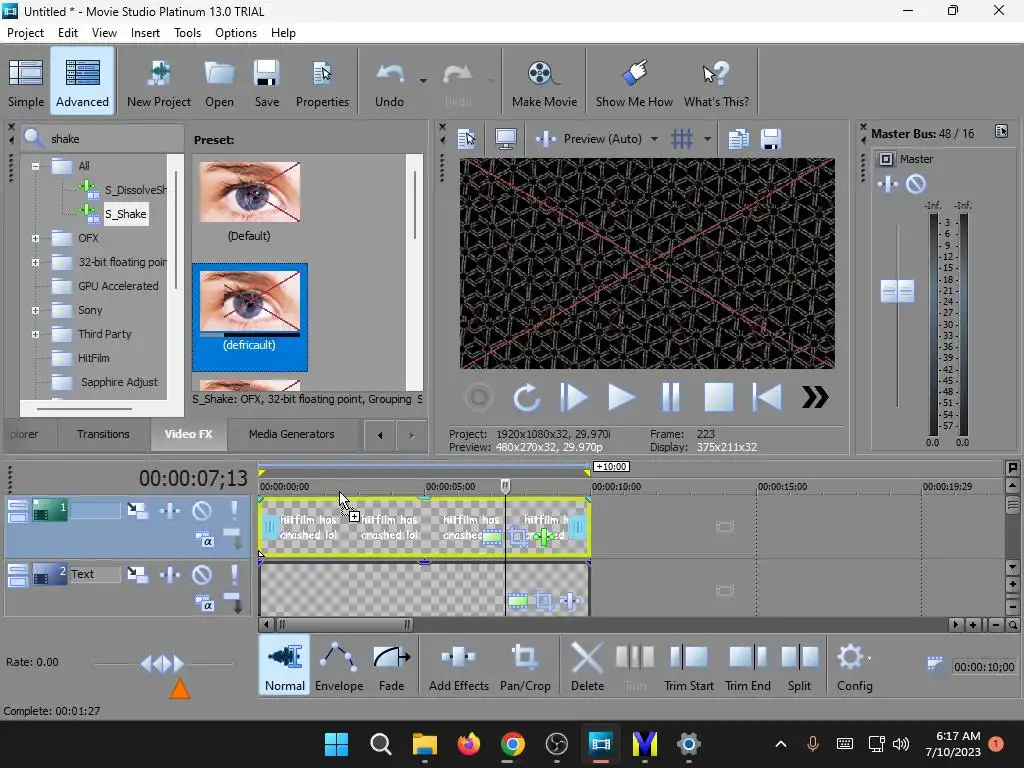Open the overlays dropdown arrow beside grid
Viewport: 1024px width, 768px height.
pyautogui.click(x=707, y=139)
